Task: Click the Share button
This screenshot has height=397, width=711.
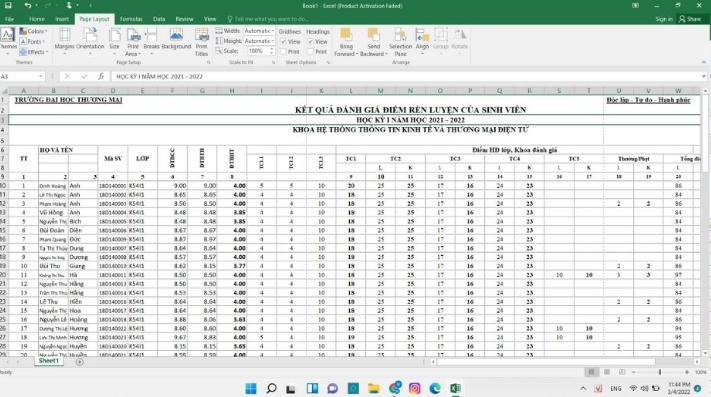Action: tap(690, 19)
